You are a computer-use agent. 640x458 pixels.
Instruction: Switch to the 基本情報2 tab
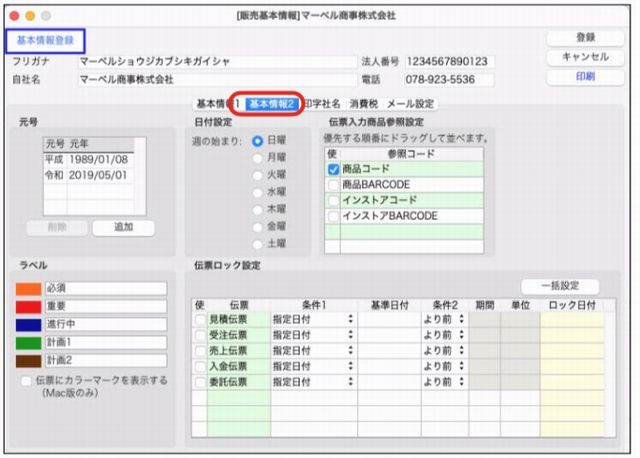(271, 103)
